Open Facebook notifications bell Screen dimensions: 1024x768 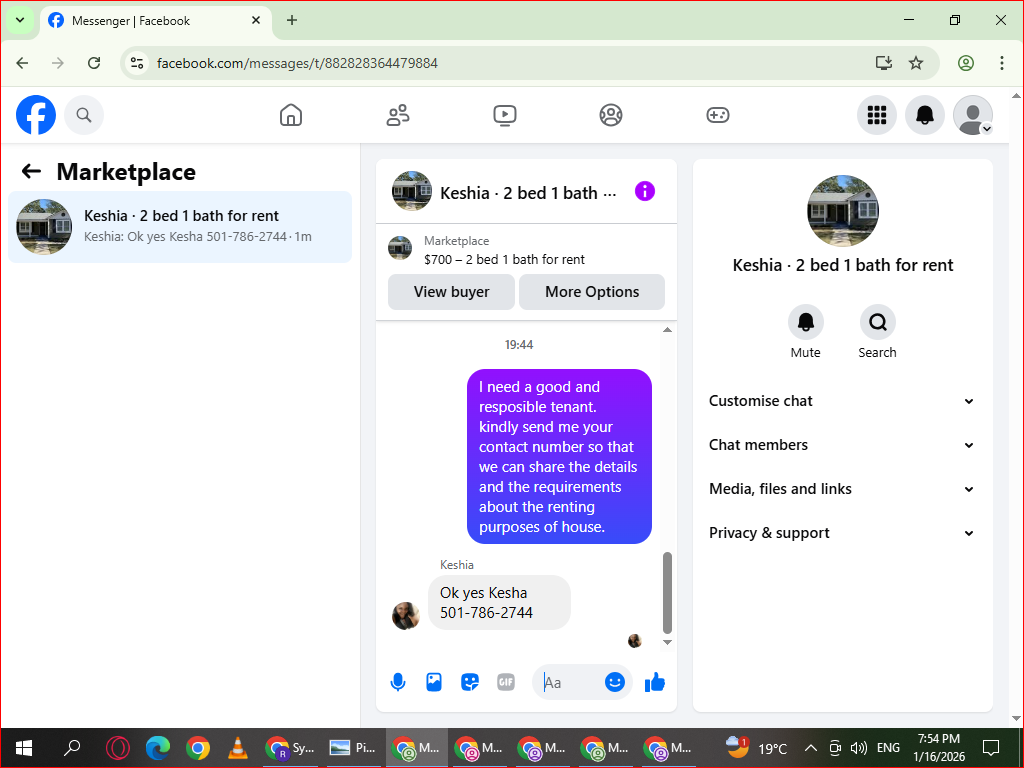[925, 115]
